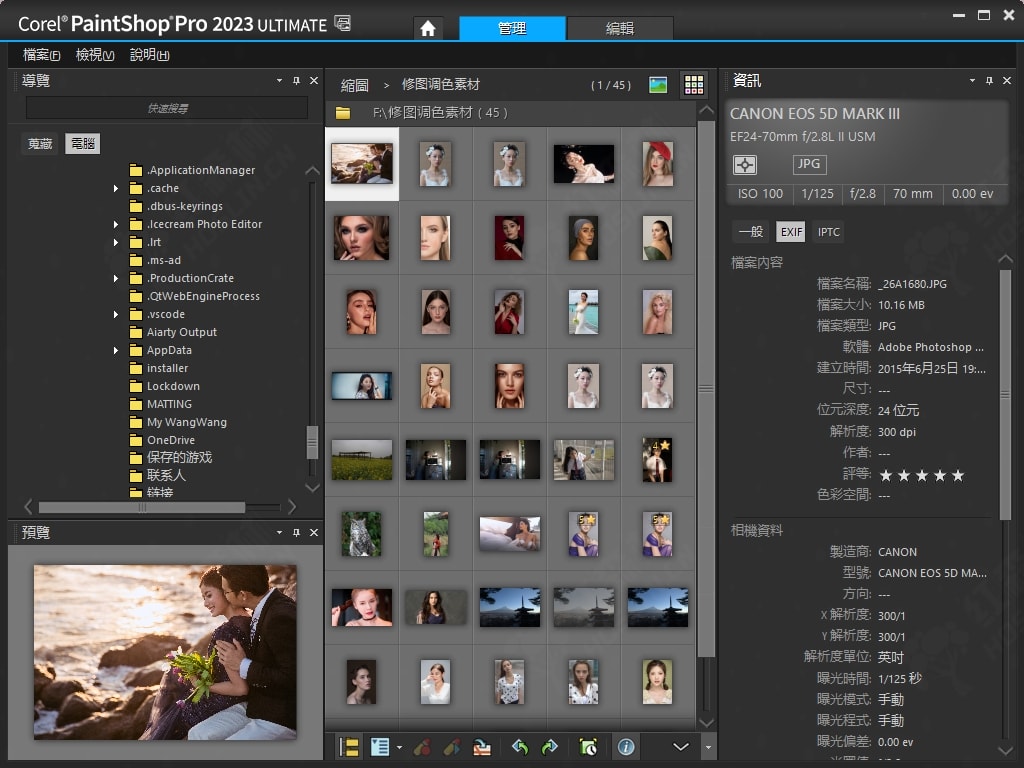Click the Home icon tab

click(428, 28)
